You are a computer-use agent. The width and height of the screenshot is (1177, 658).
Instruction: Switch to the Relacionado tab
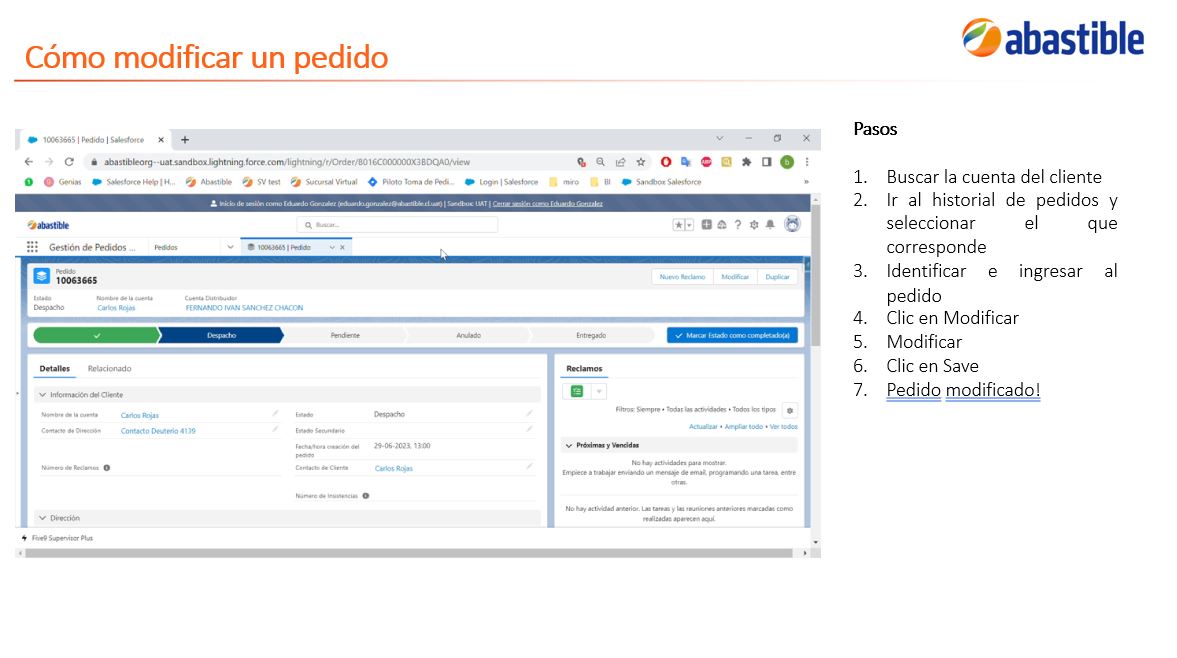[x=110, y=368]
